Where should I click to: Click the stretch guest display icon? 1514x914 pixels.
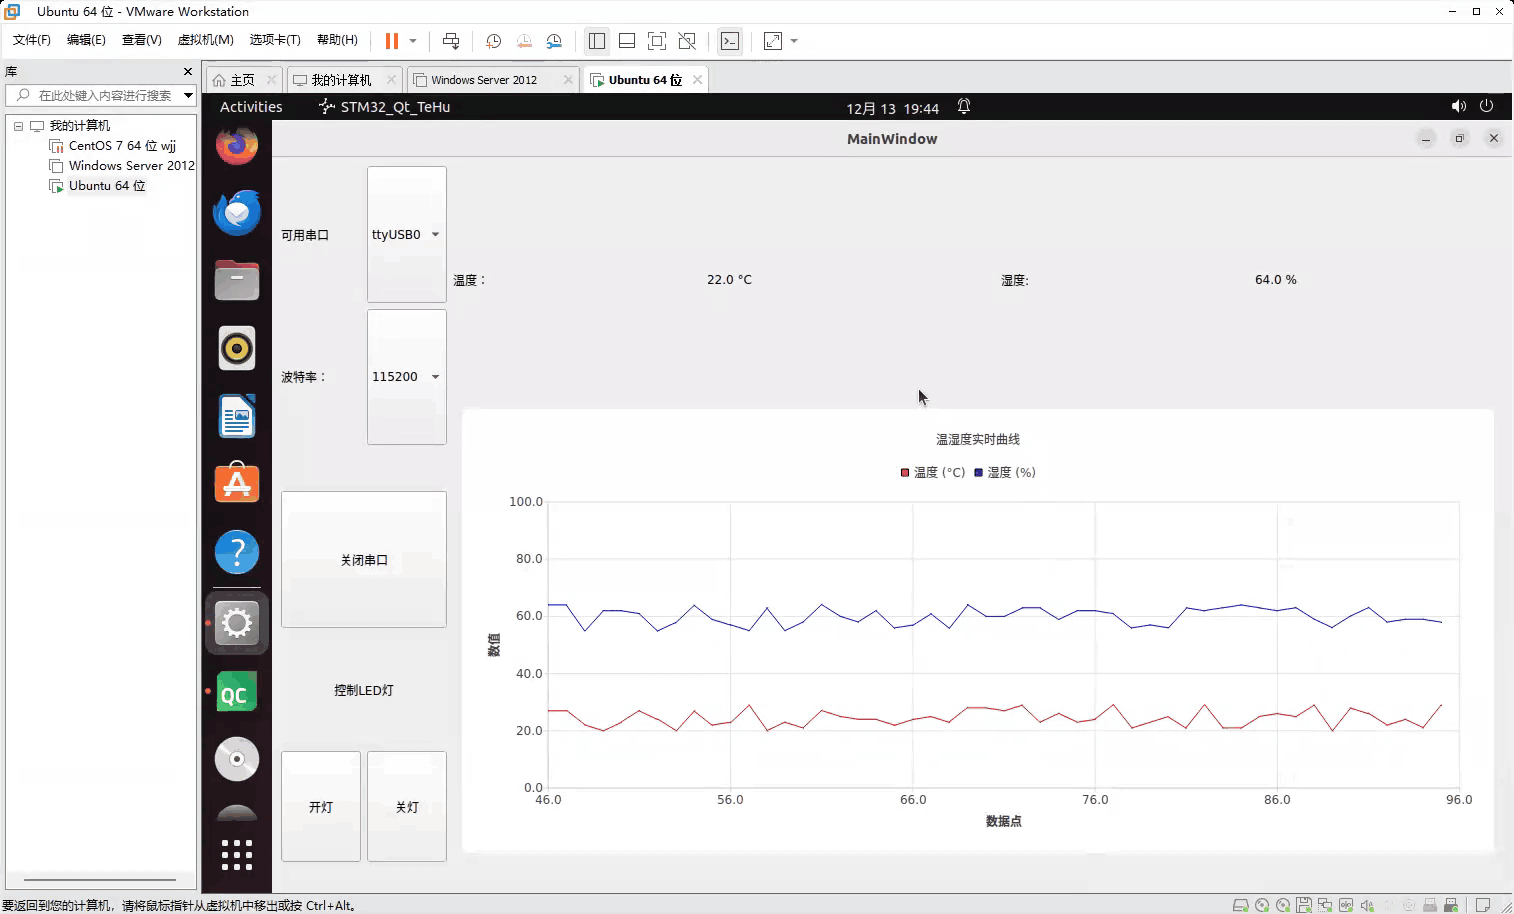point(773,41)
